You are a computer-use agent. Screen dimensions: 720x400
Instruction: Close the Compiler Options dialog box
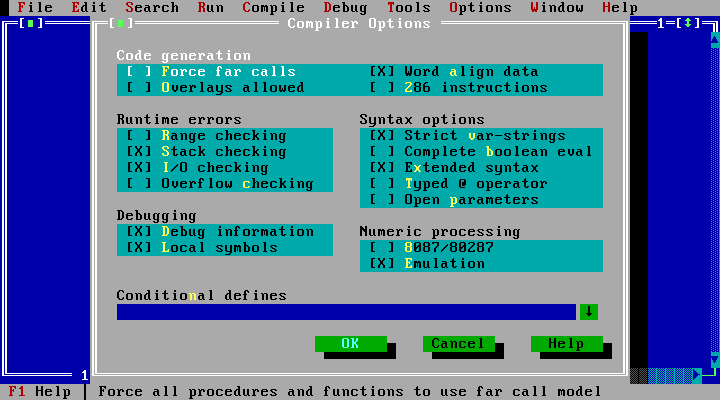coord(120,23)
